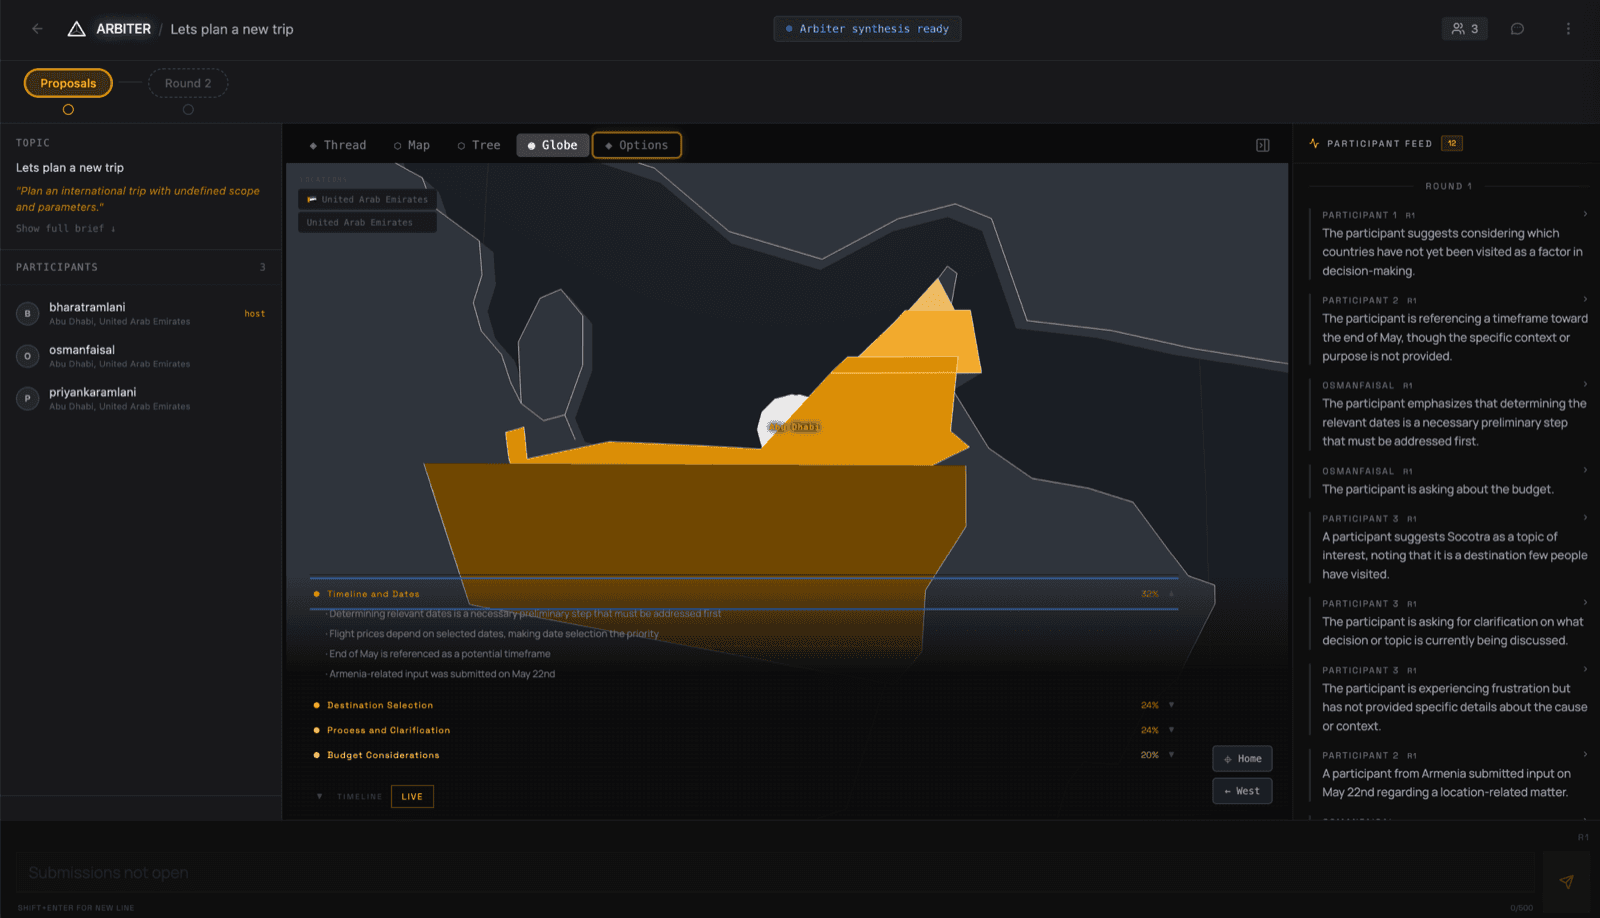Viewport: 1600px width, 918px height.
Task: Open the Options tab
Action: click(x=637, y=145)
